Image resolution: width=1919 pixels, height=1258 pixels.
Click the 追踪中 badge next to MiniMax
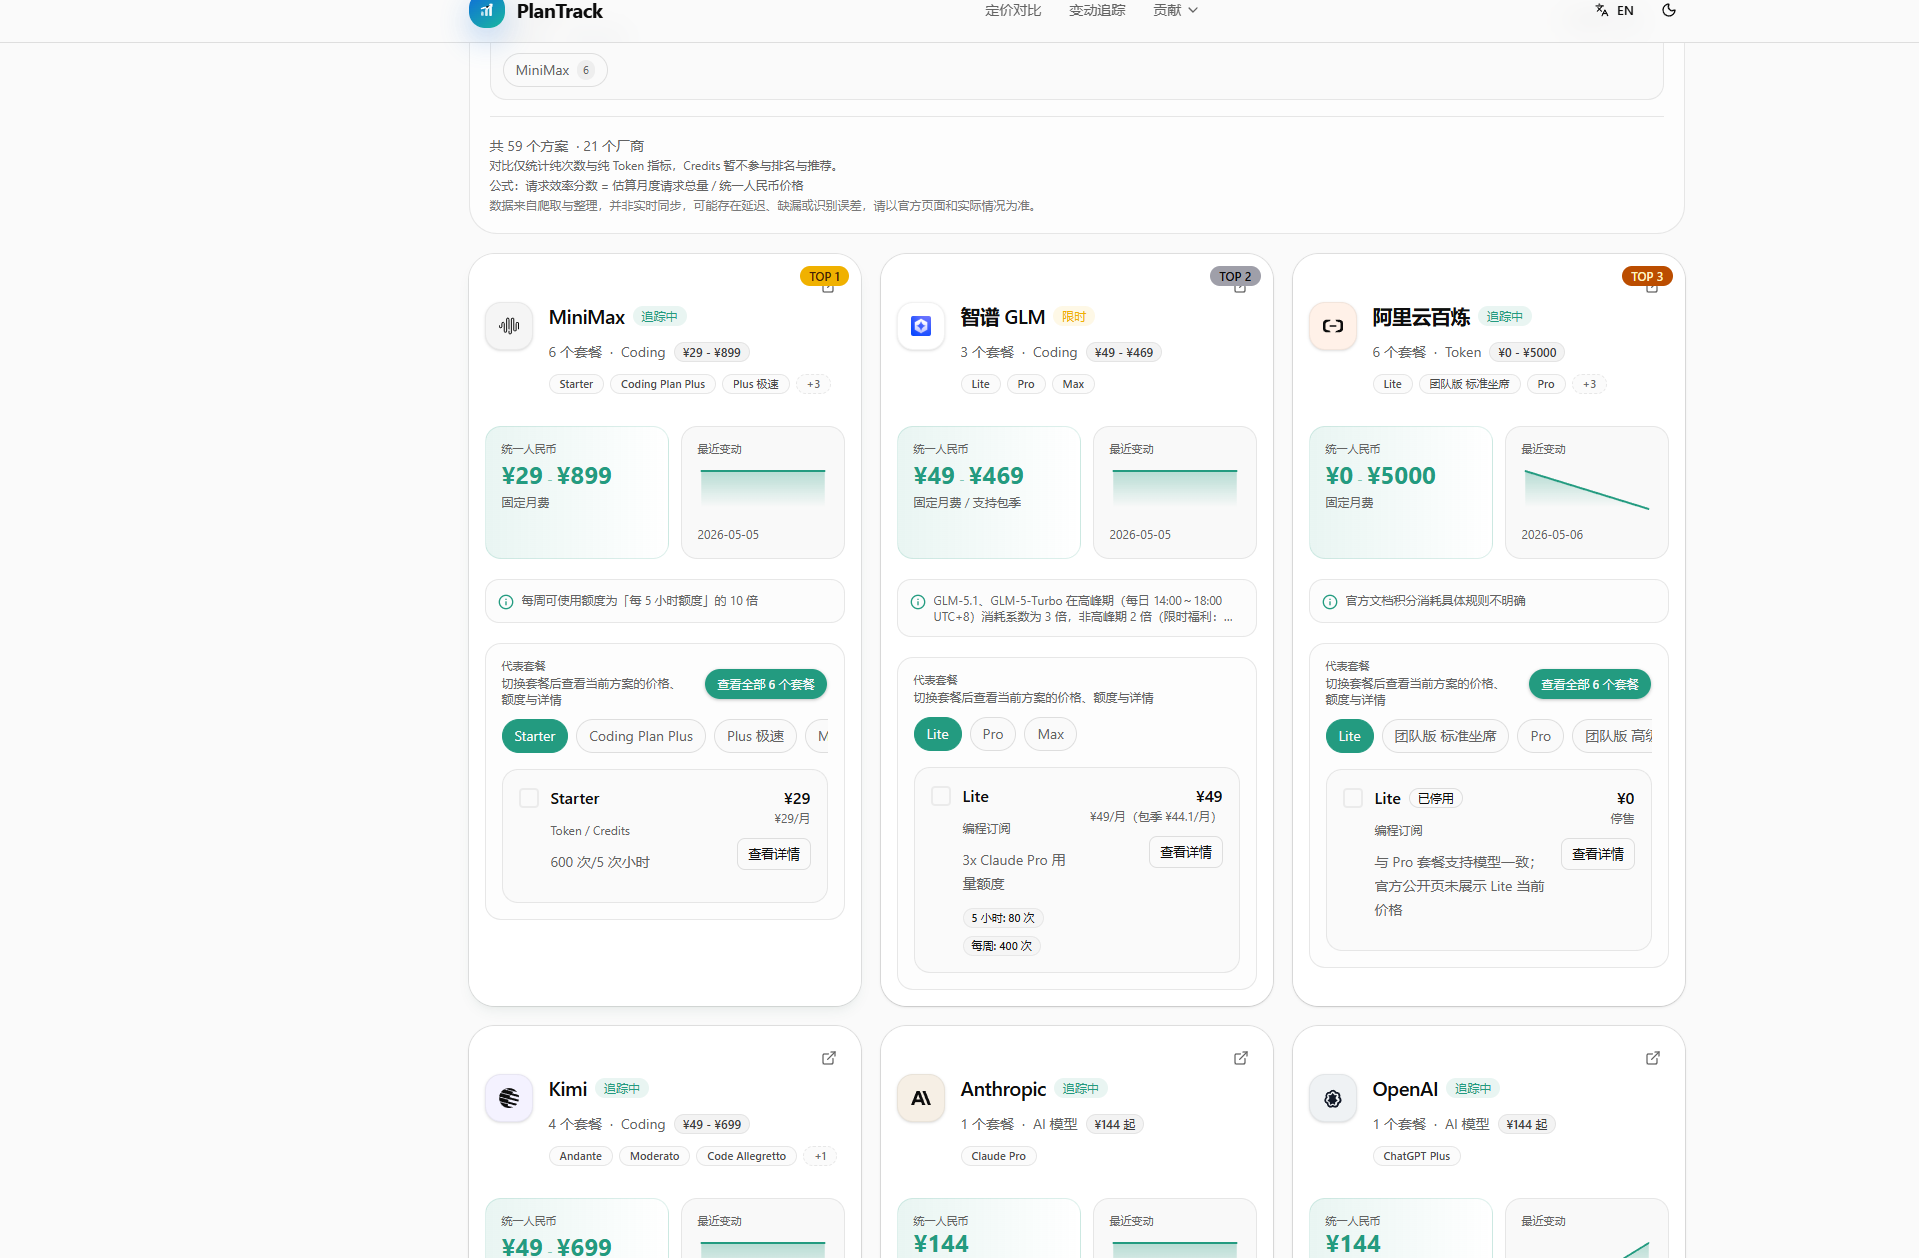pos(660,317)
